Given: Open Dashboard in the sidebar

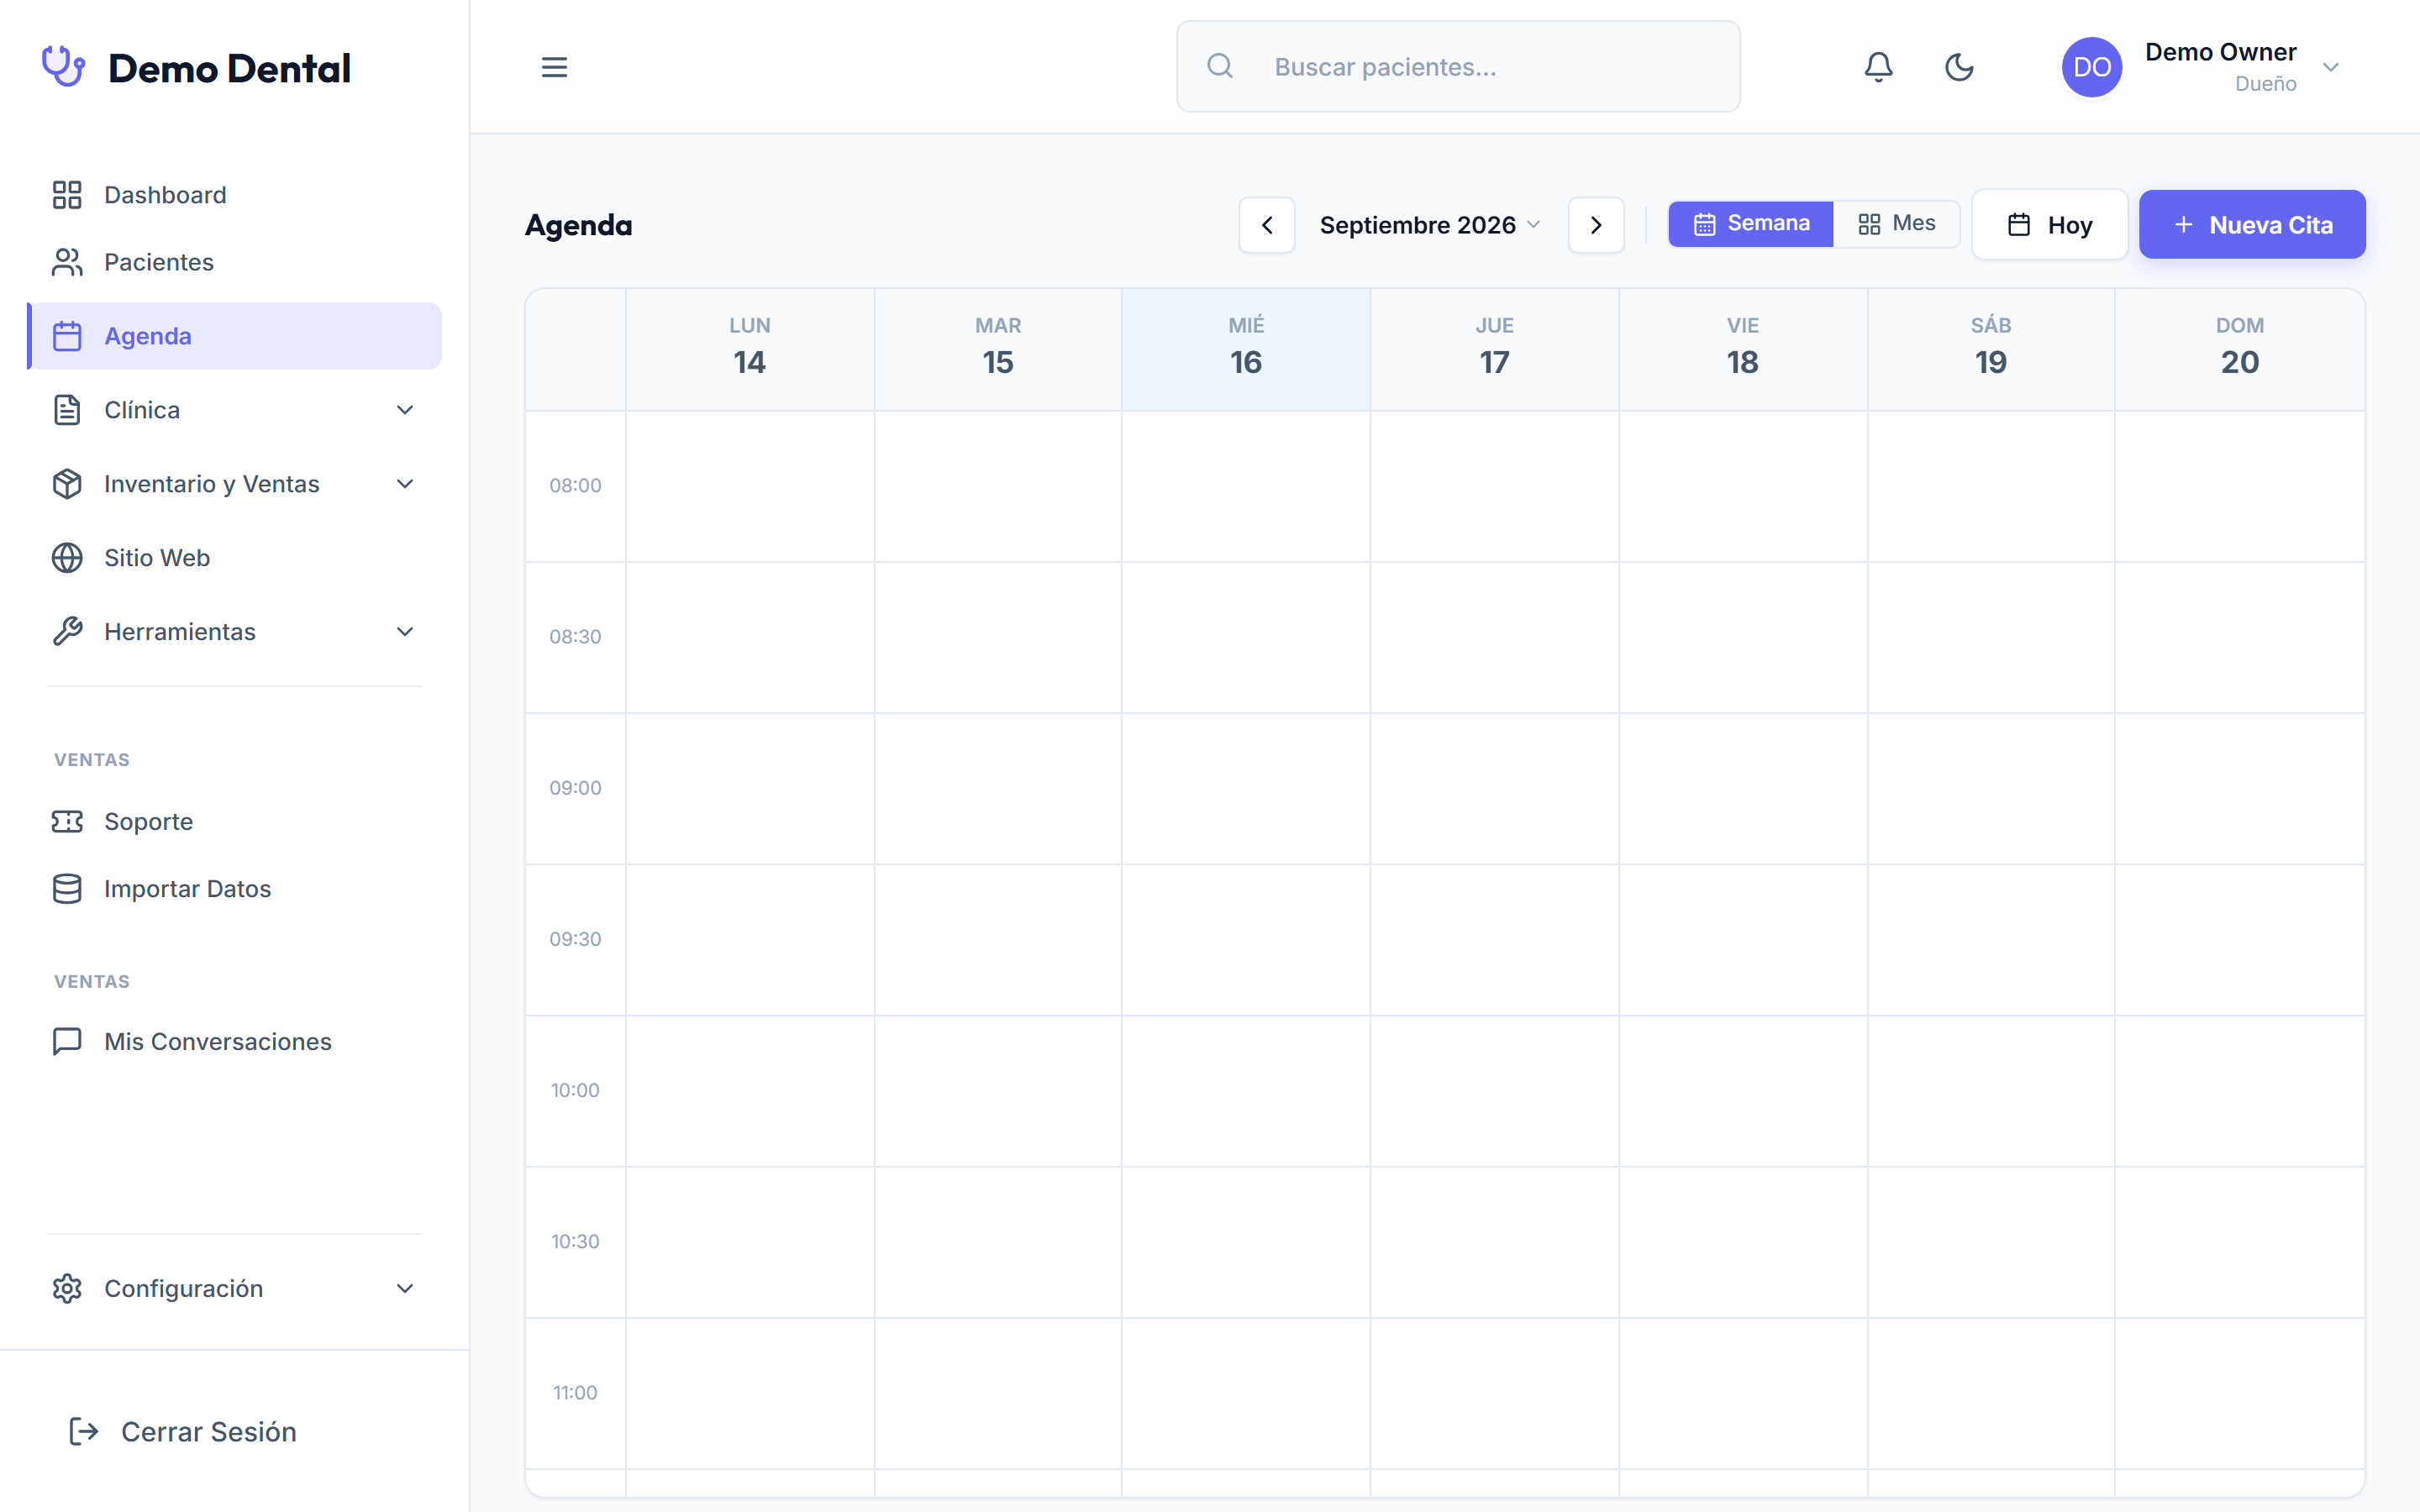Looking at the screenshot, I should pos(235,195).
